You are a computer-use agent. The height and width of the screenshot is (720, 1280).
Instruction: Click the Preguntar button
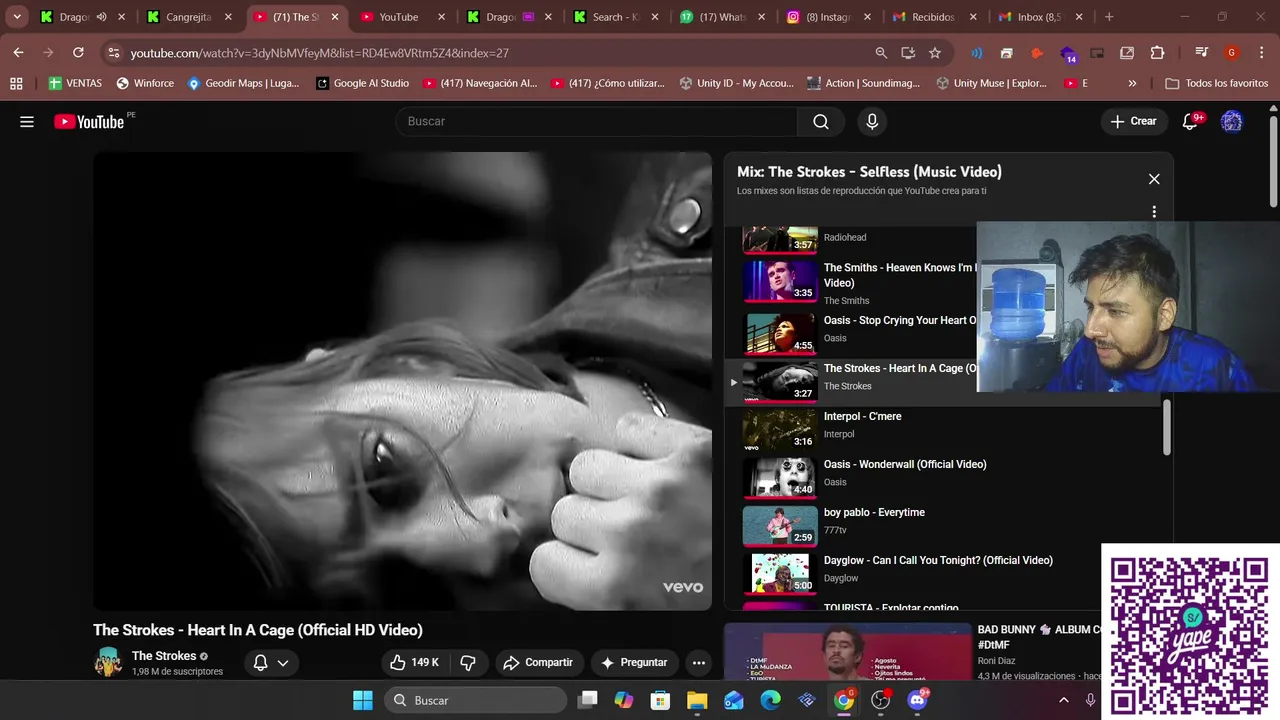[633, 662]
